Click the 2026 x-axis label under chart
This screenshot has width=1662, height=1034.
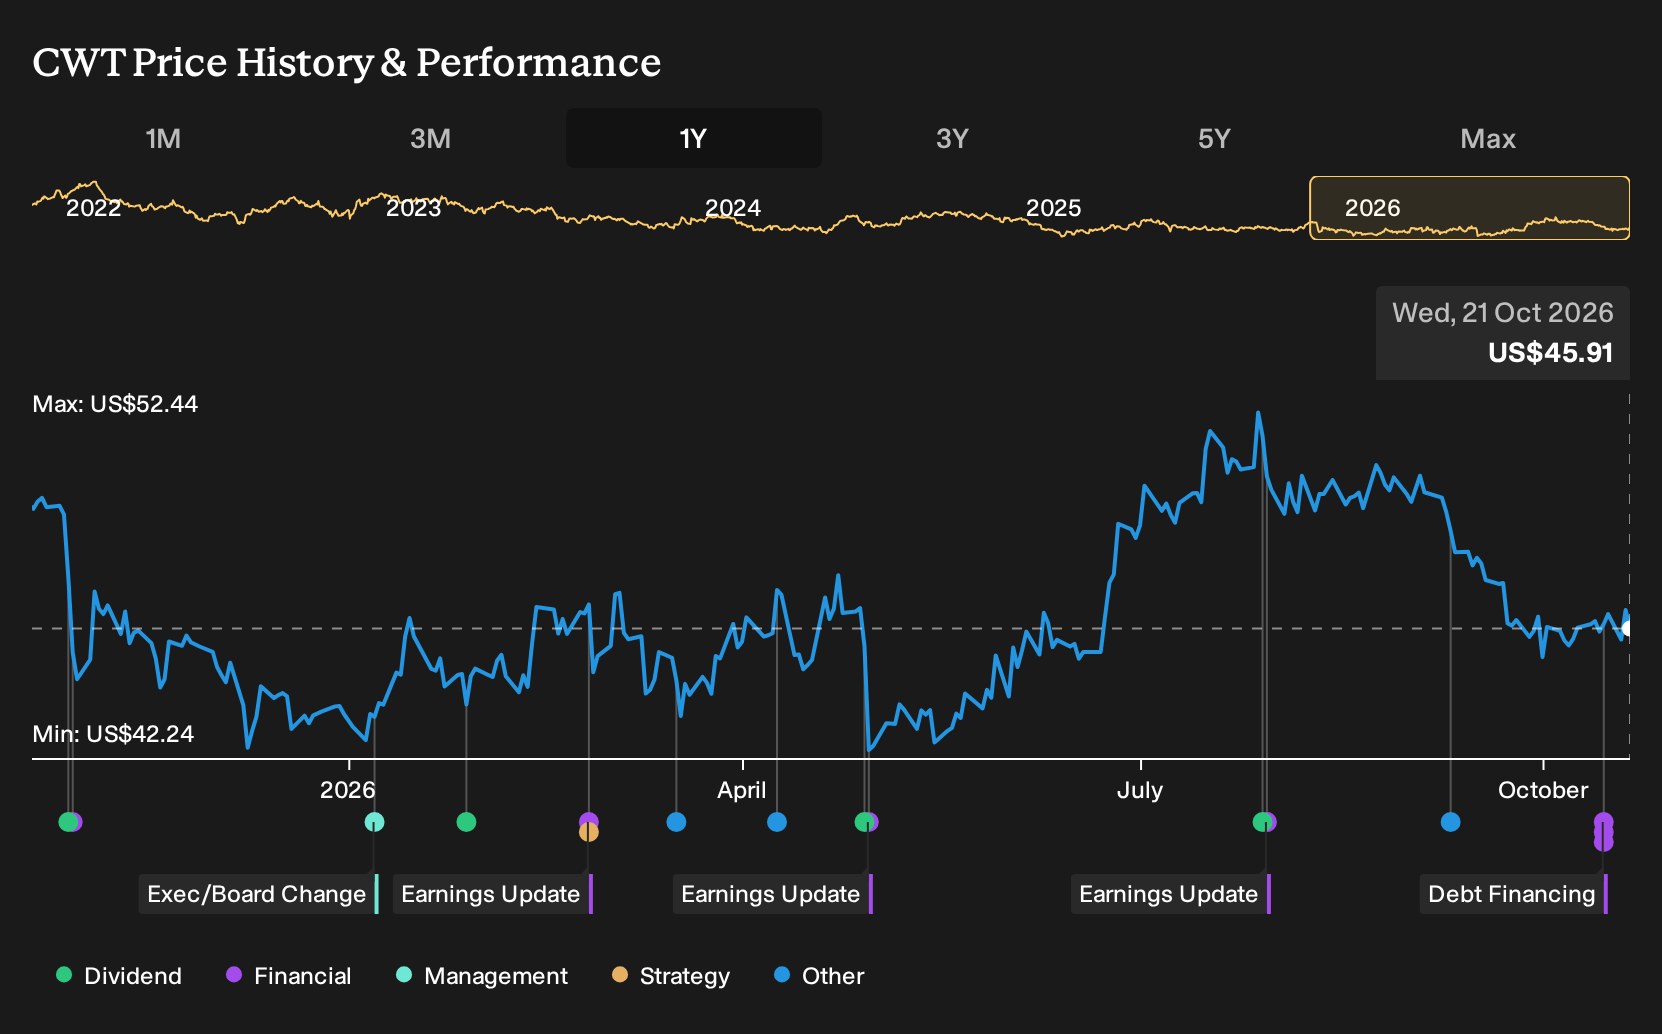point(348,790)
